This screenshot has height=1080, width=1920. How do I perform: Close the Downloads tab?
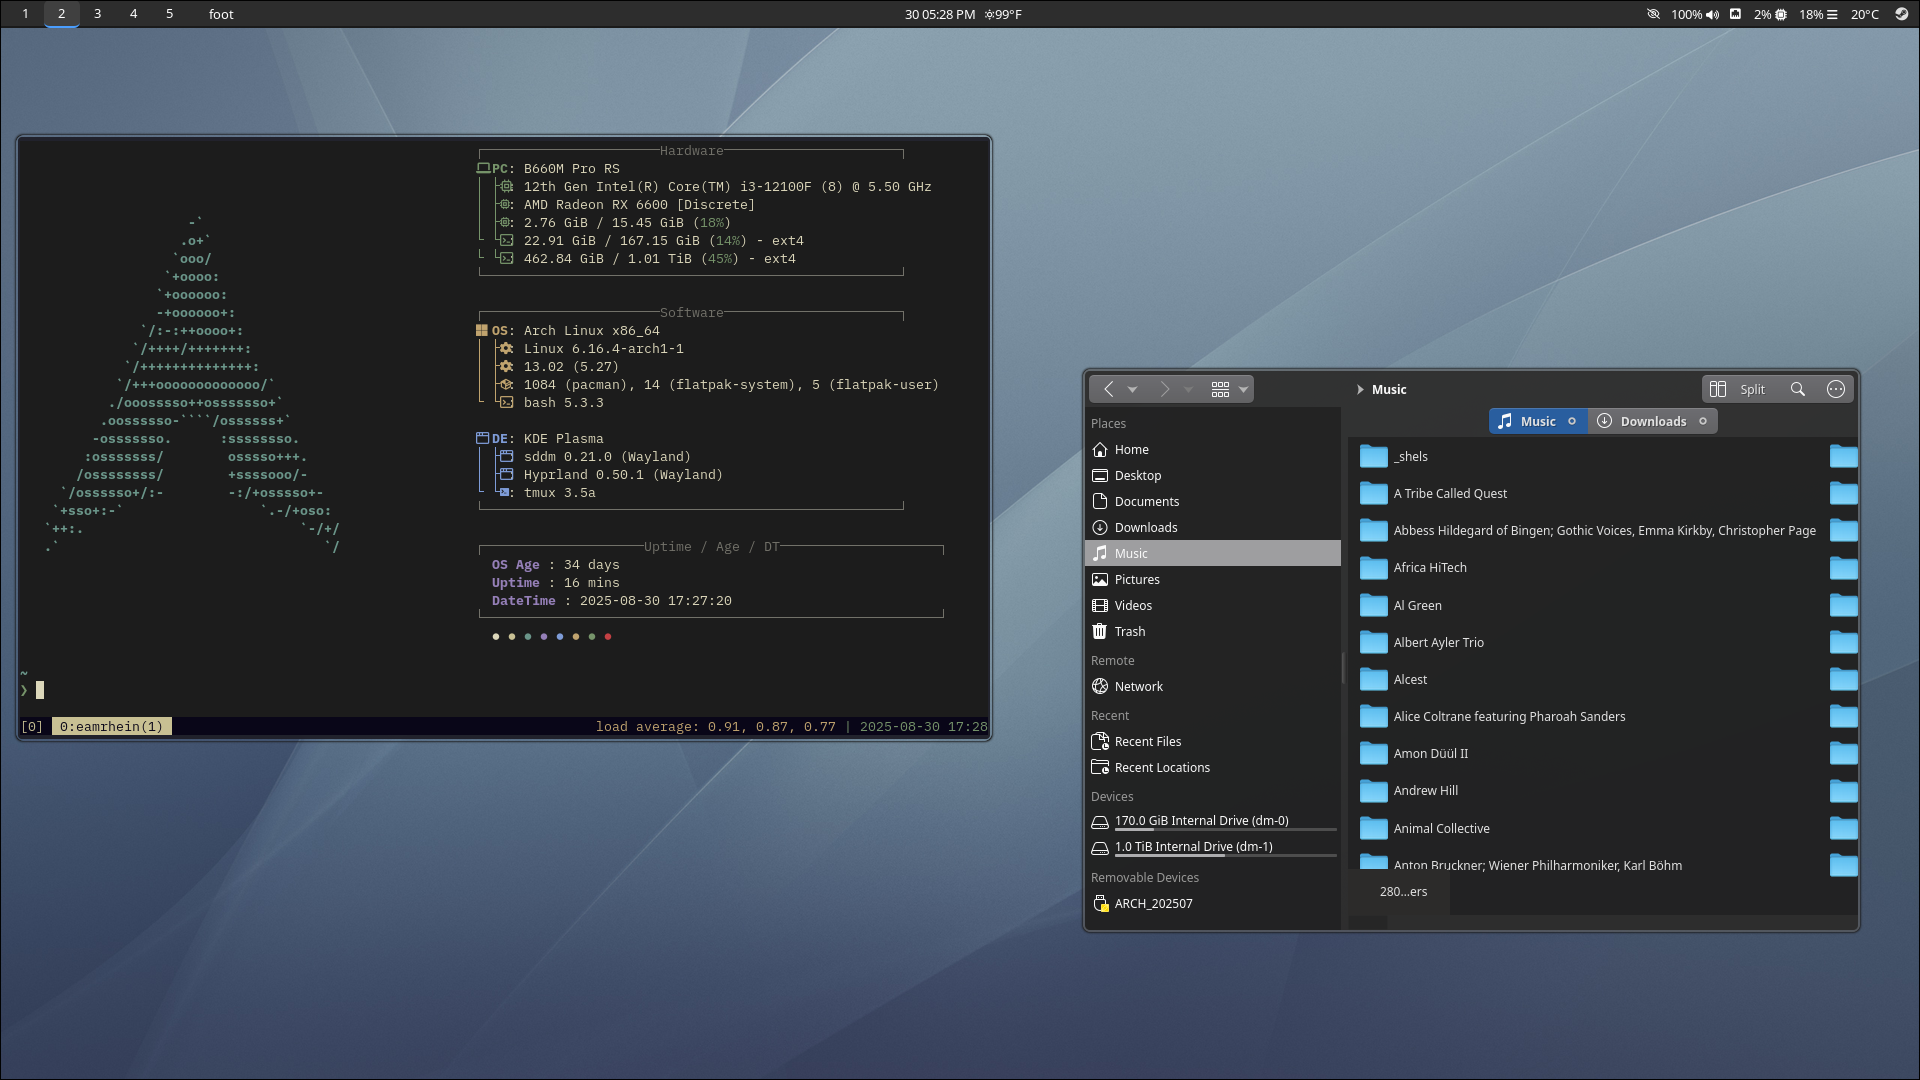(x=1703, y=421)
